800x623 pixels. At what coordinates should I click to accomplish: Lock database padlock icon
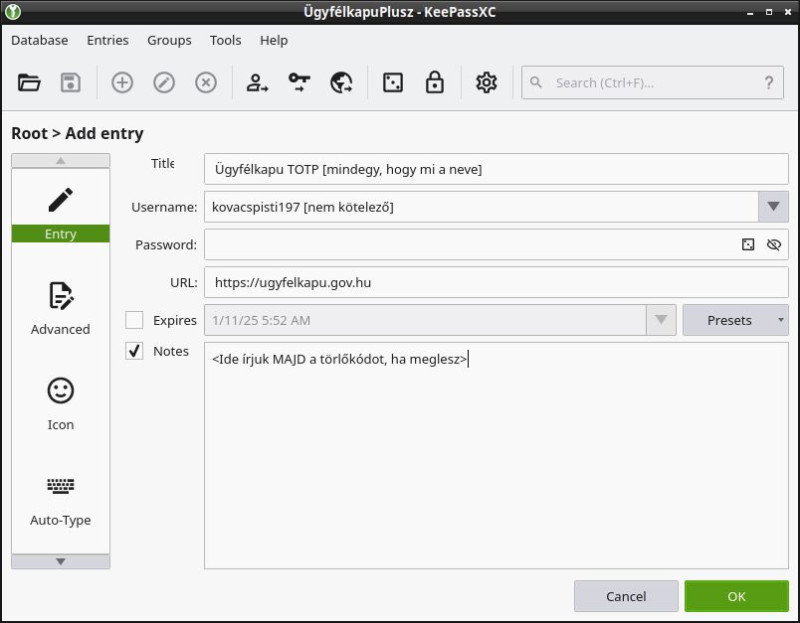(x=434, y=83)
